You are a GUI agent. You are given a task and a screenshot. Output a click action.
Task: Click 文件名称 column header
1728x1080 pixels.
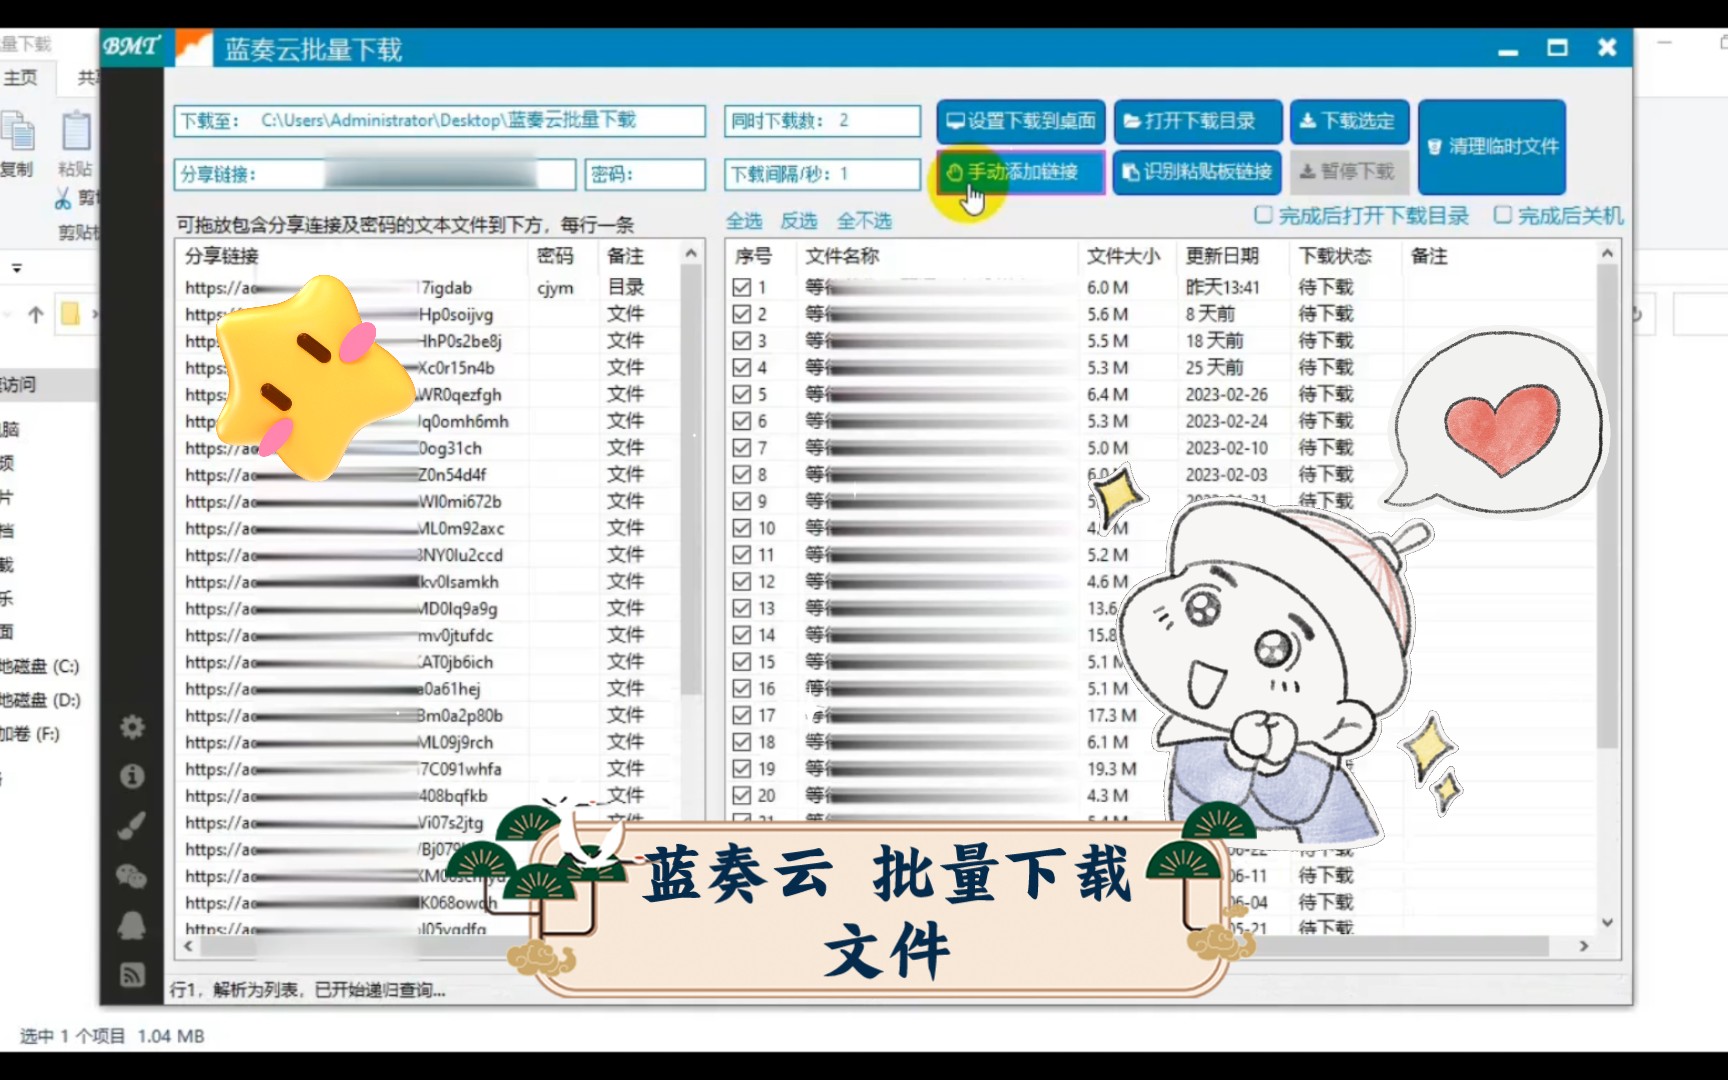842,257
